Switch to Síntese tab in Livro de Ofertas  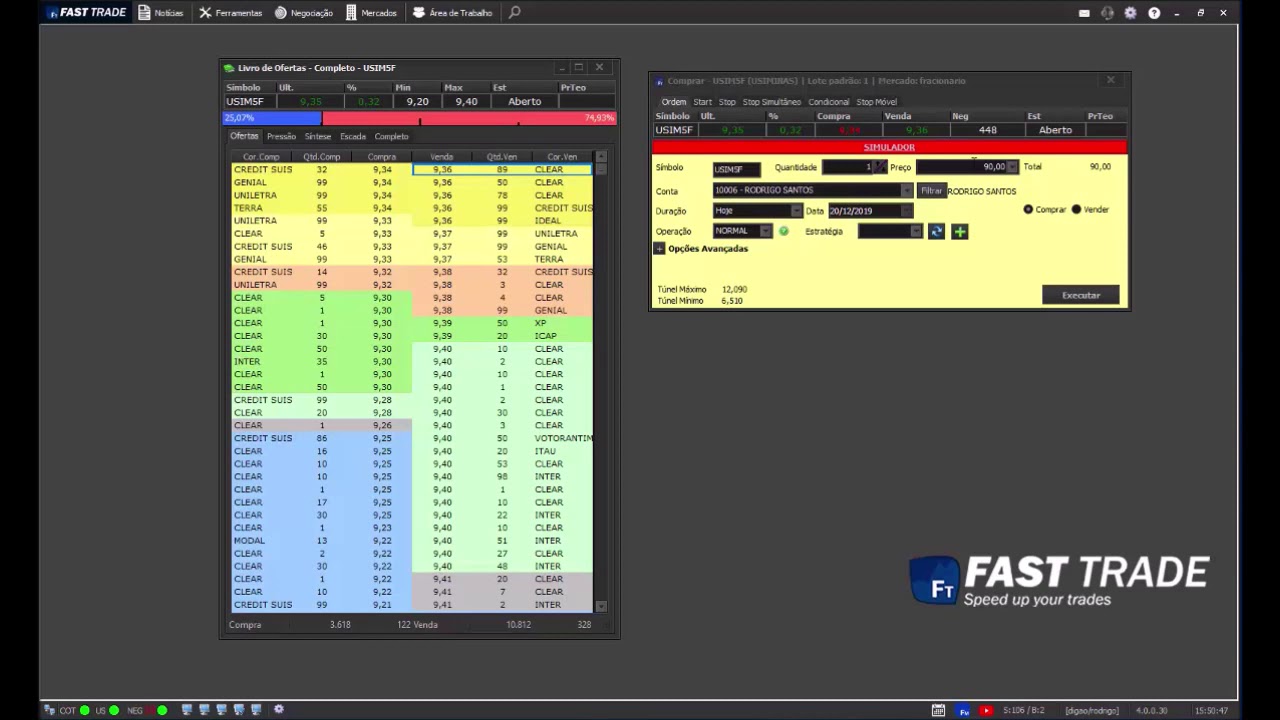pyautogui.click(x=318, y=136)
